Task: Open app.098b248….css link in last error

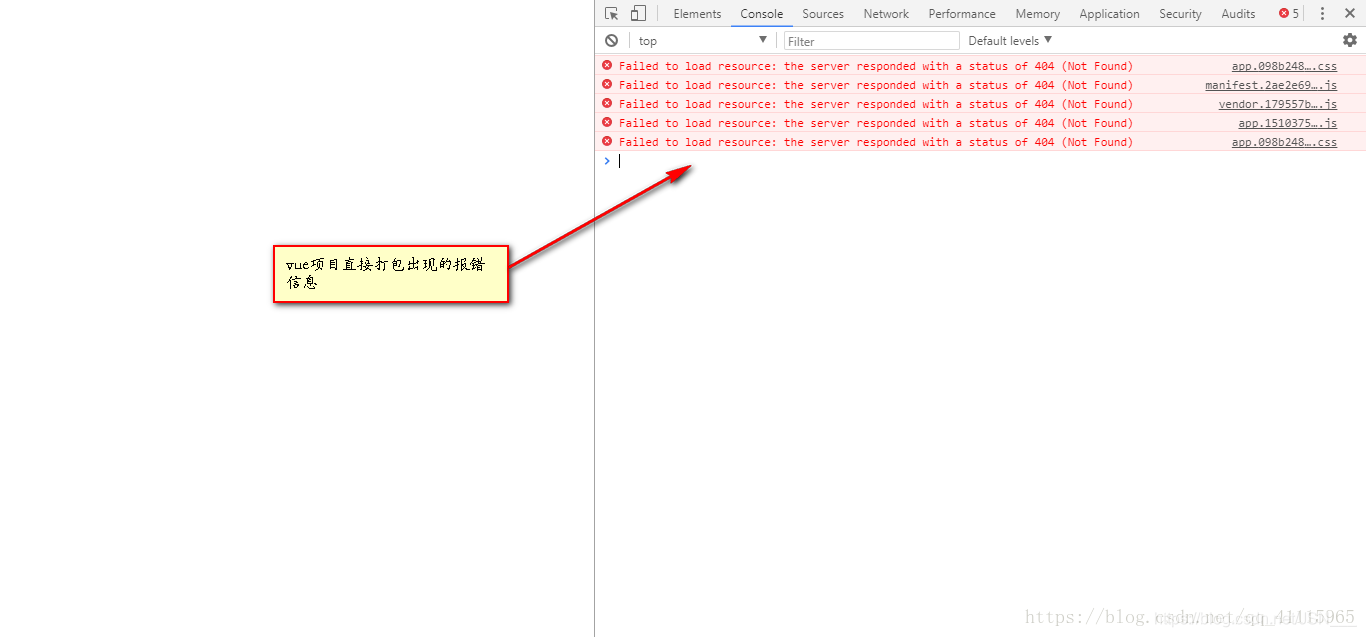Action: (1284, 142)
